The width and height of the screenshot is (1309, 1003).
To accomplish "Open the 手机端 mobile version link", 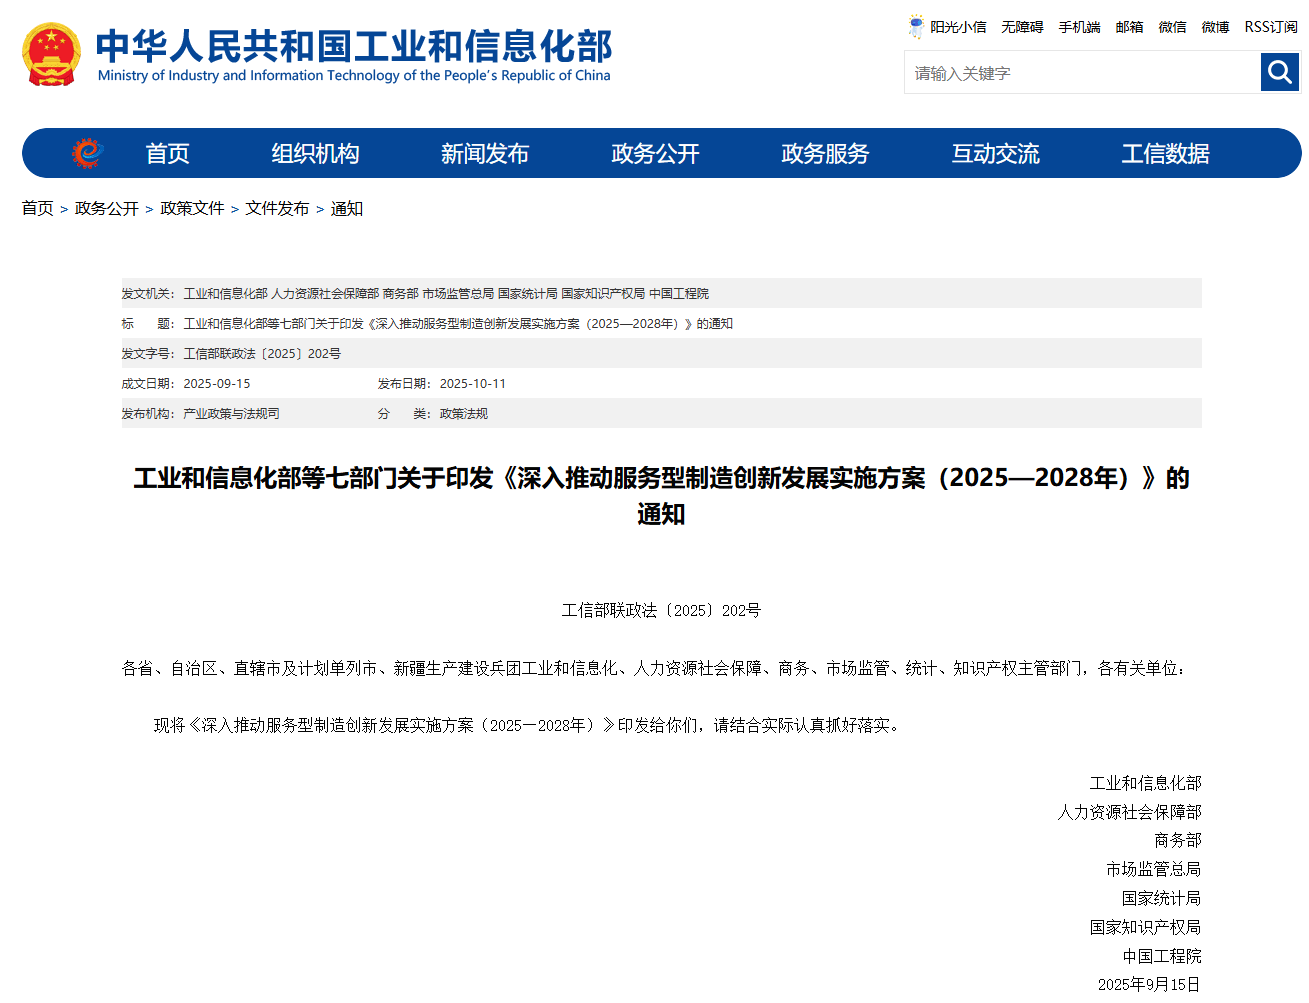I will 1079,27.
